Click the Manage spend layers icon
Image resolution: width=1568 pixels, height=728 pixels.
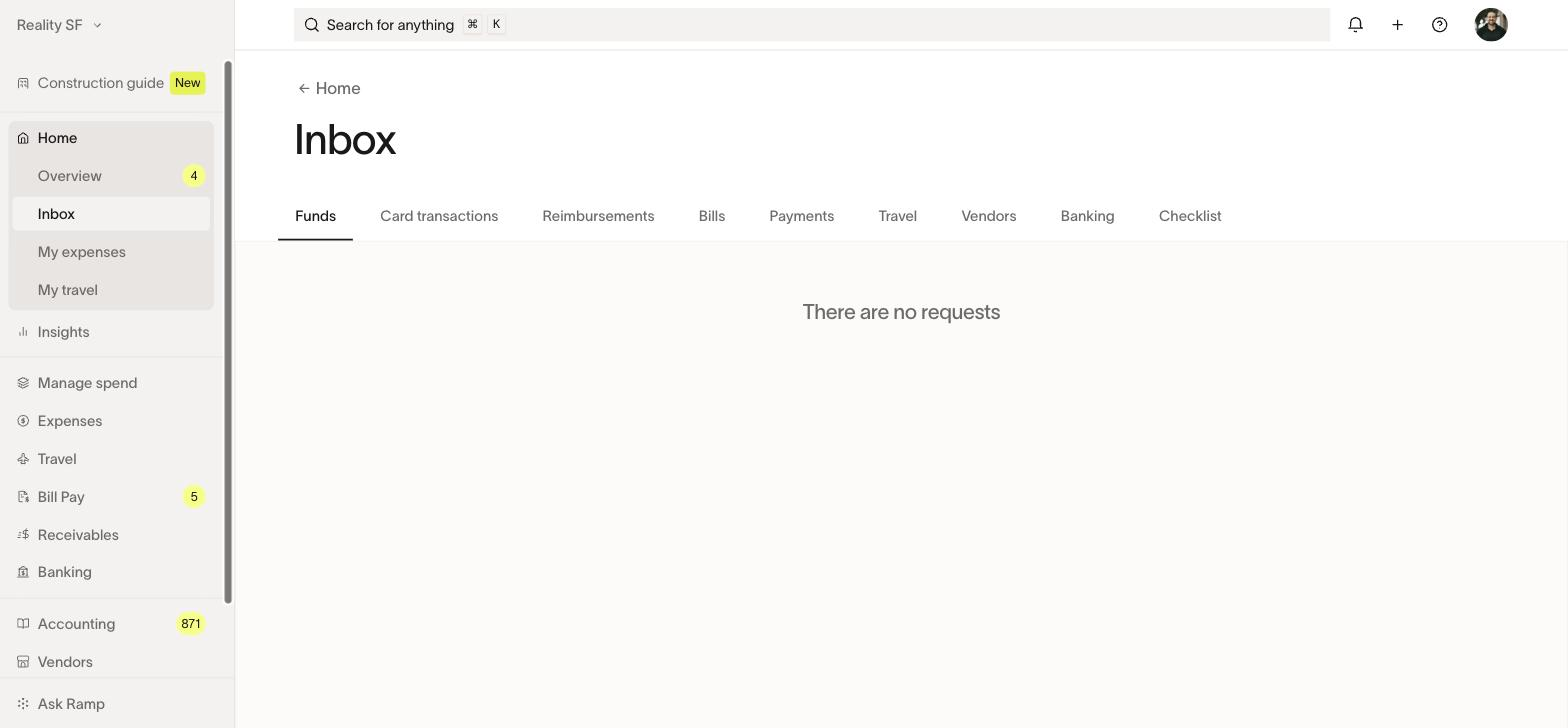tap(23, 383)
